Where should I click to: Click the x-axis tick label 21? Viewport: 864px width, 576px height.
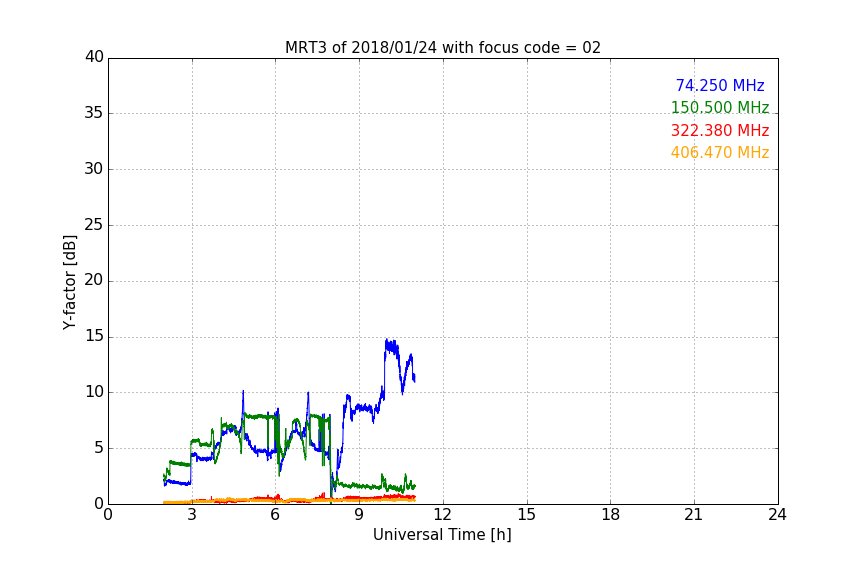(x=694, y=515)
